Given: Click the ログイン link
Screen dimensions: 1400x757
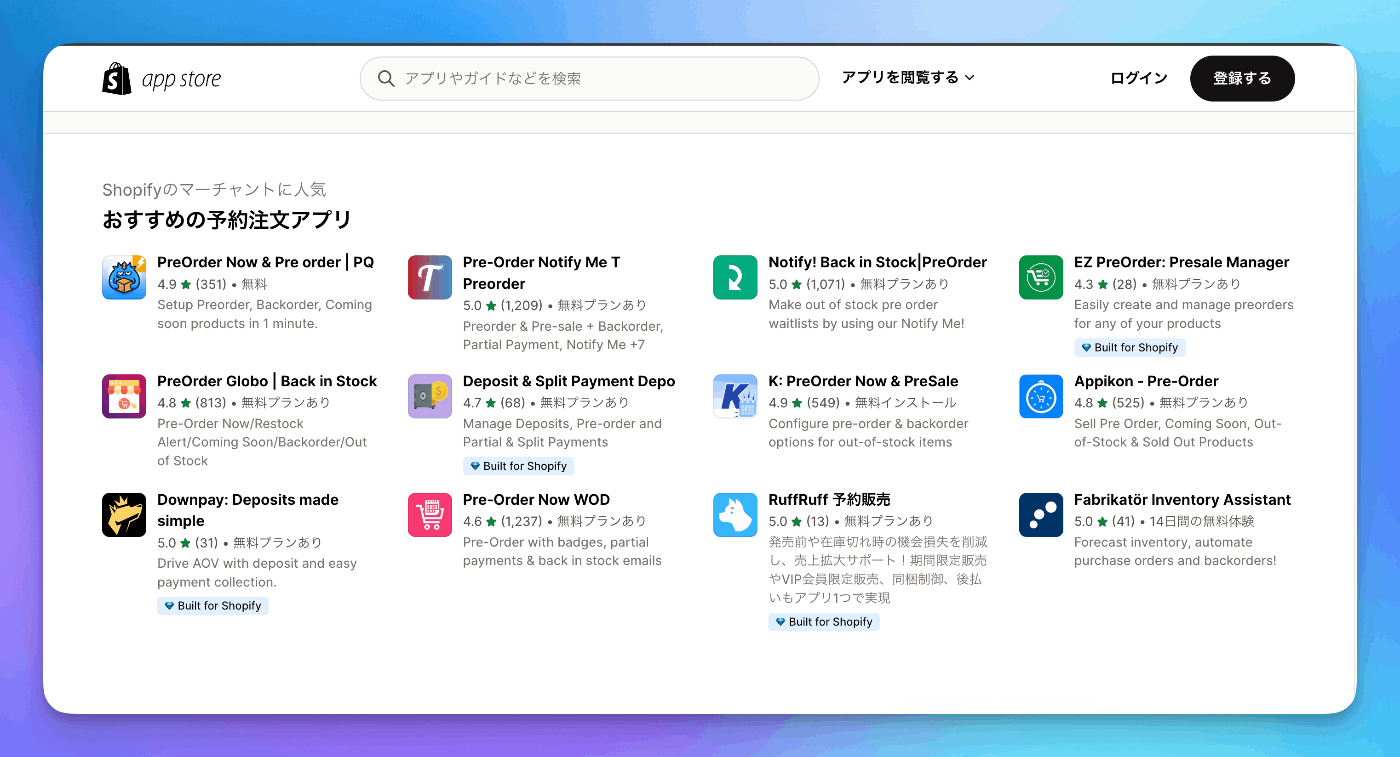Looking at the screenshot, I should pyautogui.click(x=1139, y=78).
